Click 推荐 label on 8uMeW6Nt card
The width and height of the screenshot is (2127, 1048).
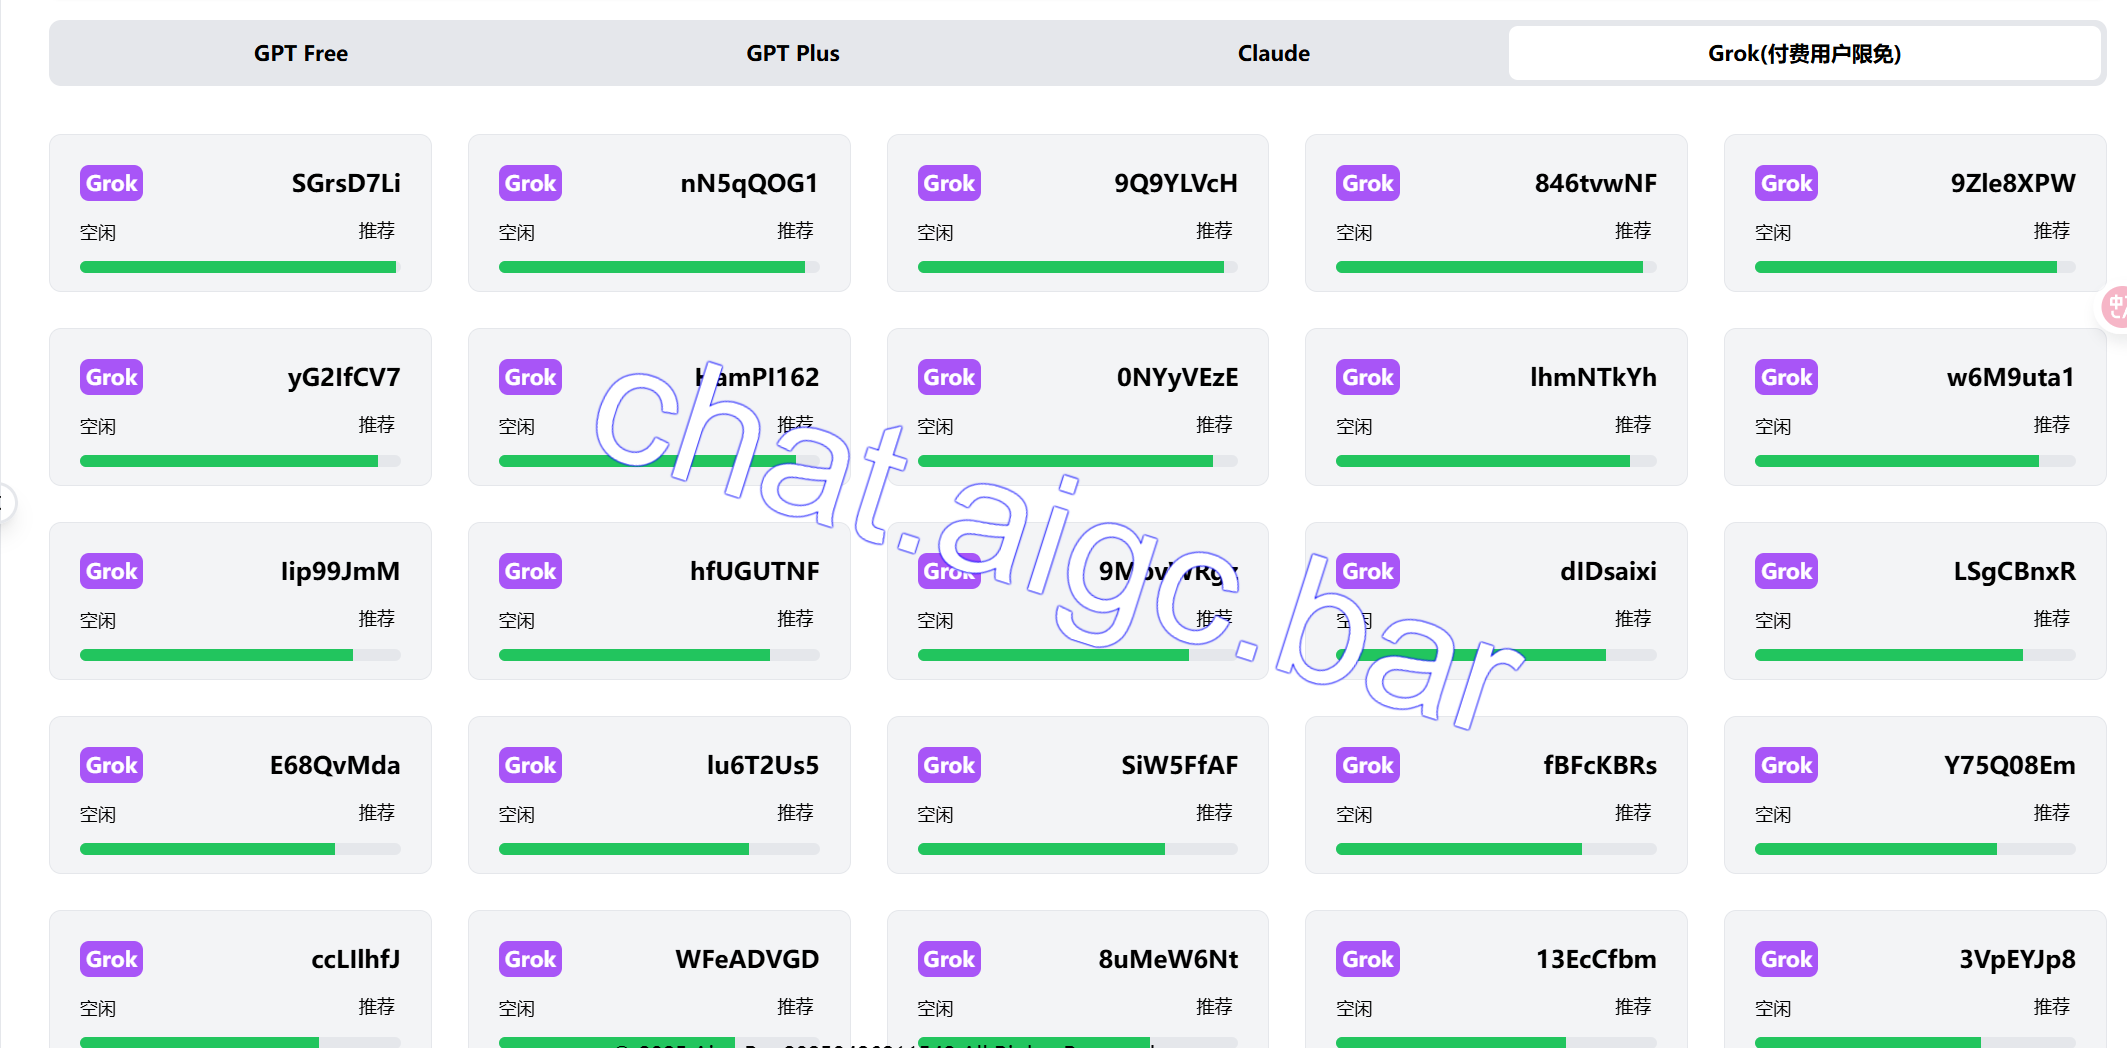click(x=1214, y=1006)
